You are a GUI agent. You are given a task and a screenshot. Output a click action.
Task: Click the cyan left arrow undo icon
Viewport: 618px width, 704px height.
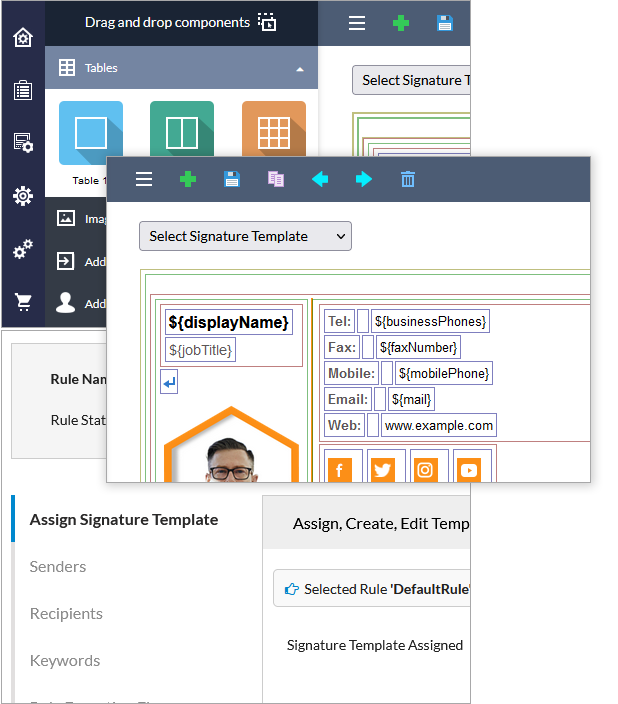(x=320, y=179)
